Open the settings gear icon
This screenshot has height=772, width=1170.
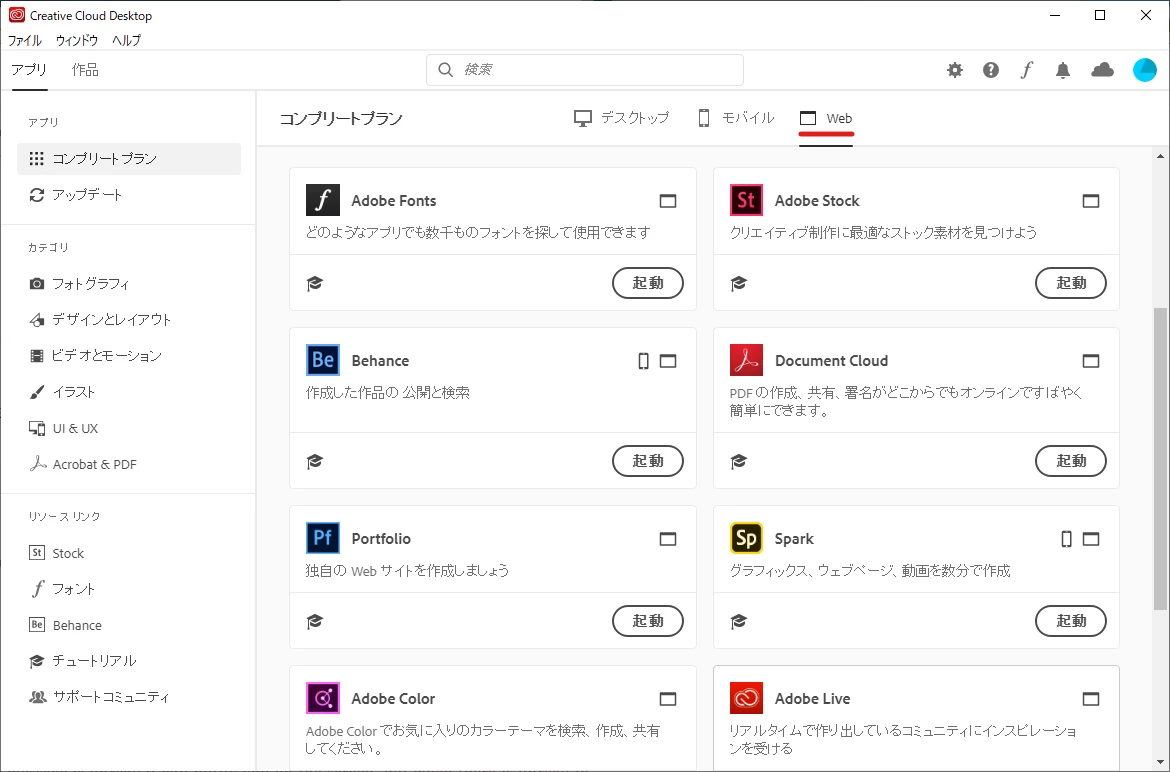[954, 70]
